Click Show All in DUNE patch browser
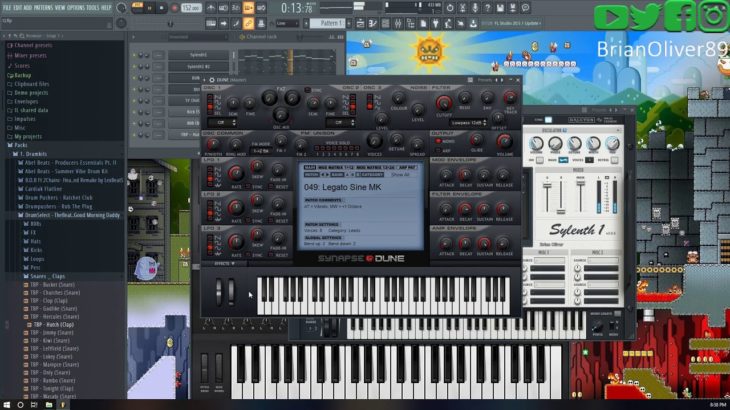The height and width of the screenshot is (410, 730). pos(400,175)
